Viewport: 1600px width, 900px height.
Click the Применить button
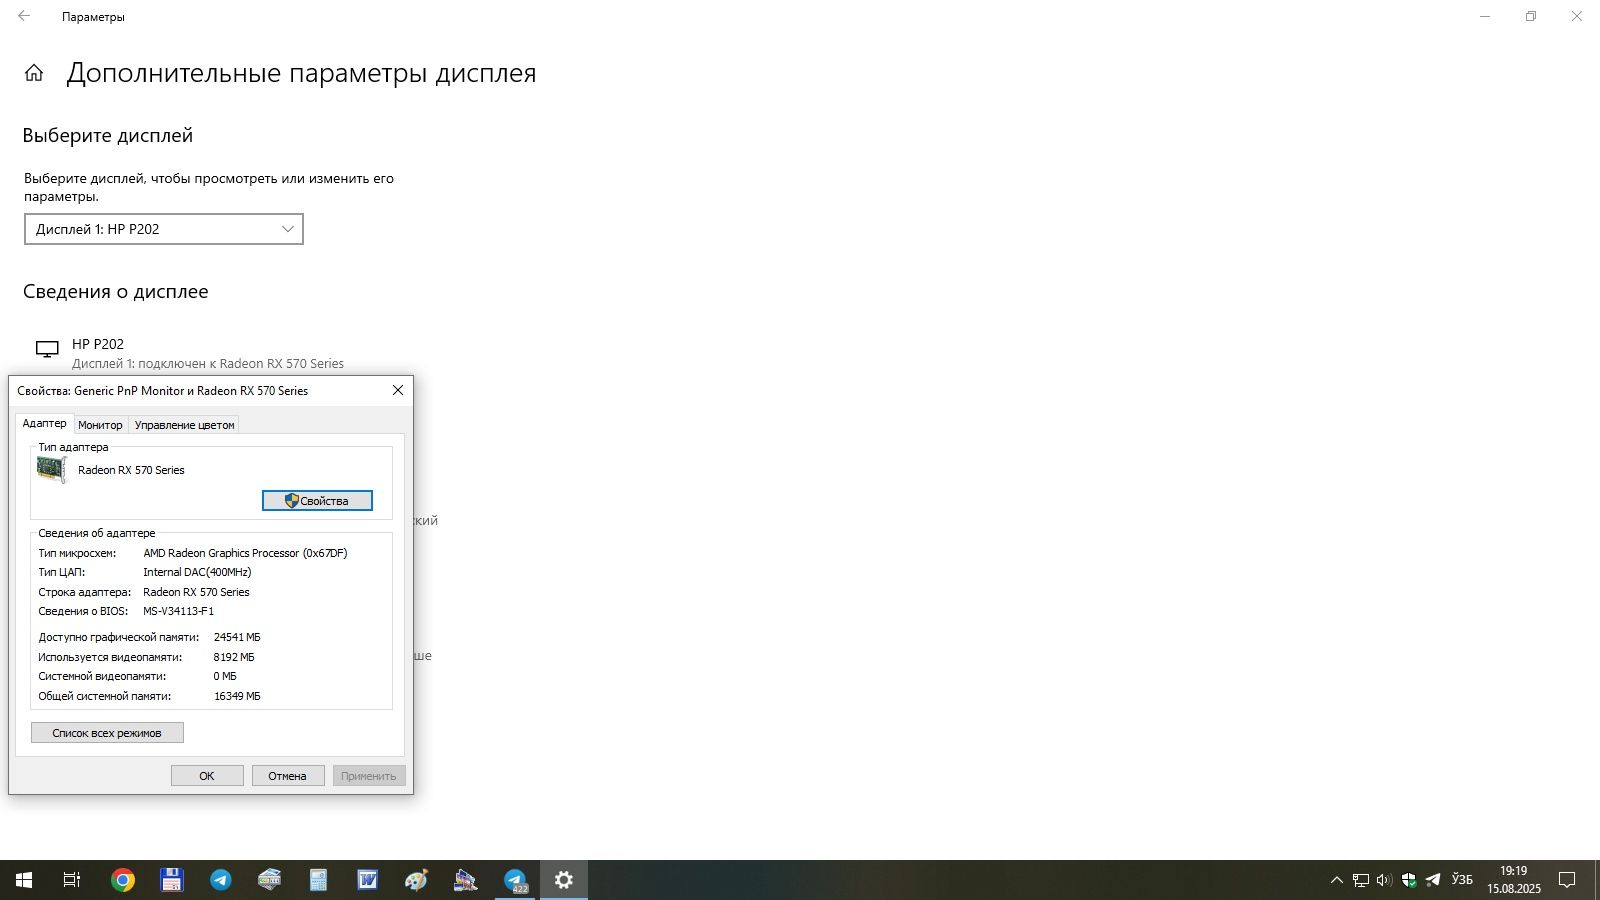pyautogui.click(x=369, y=776)
